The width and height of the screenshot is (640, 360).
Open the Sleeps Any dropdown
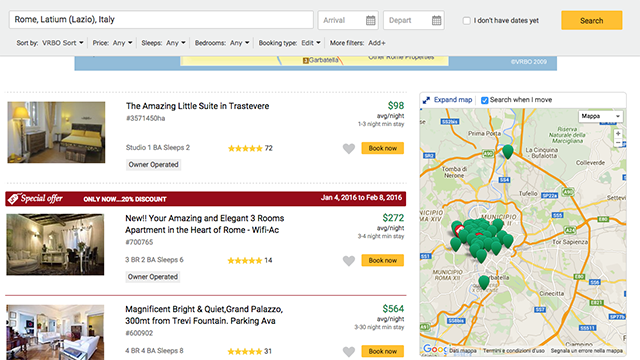click(x=176, y=43)
